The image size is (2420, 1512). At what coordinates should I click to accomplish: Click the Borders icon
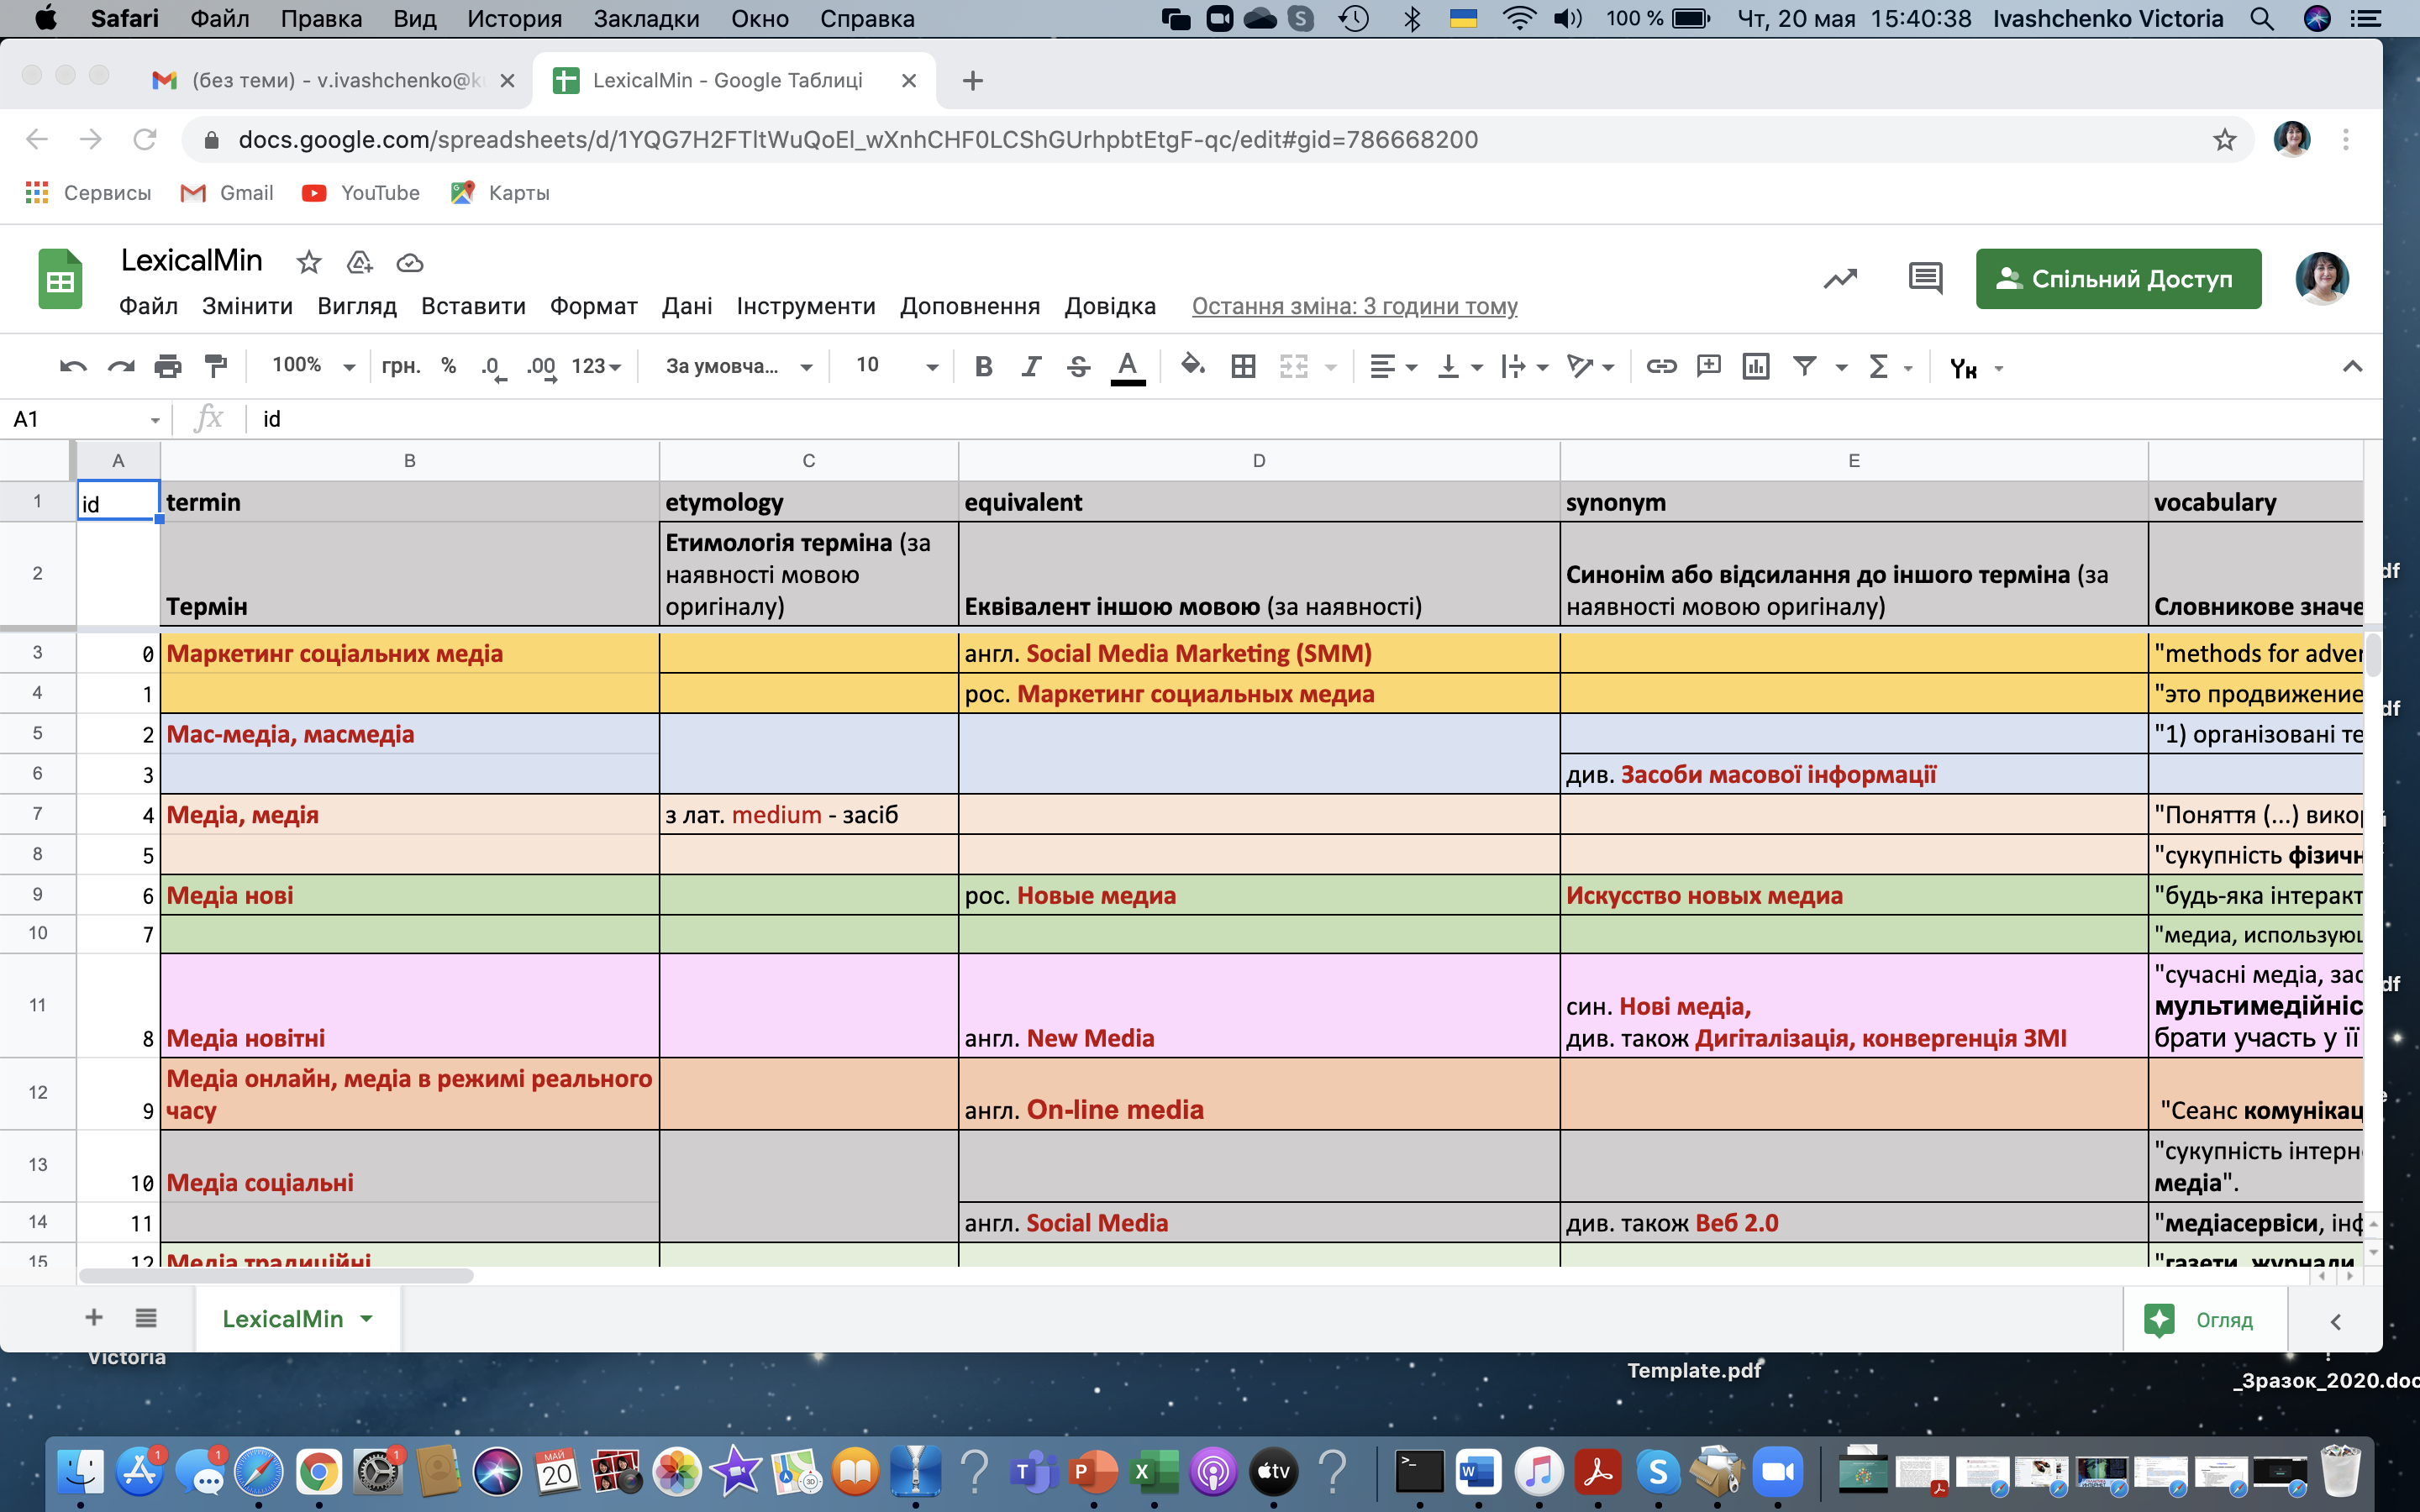click(x=1243, y=367)
